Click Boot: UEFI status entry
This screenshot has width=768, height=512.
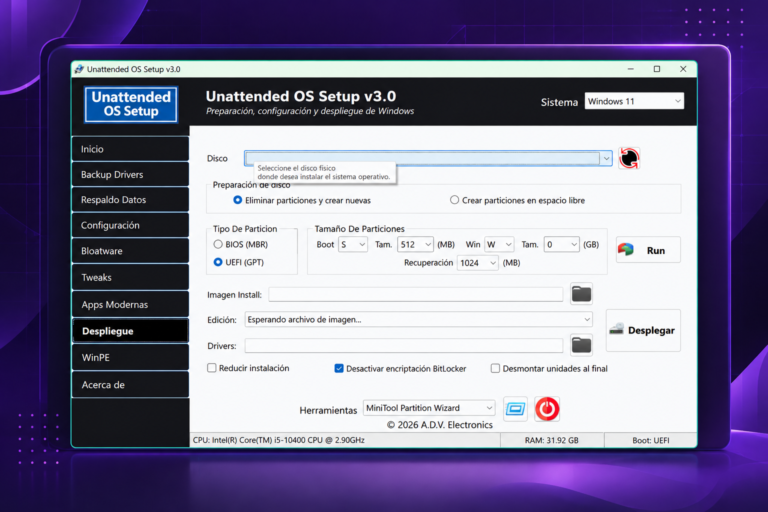(x=650, y=440)
